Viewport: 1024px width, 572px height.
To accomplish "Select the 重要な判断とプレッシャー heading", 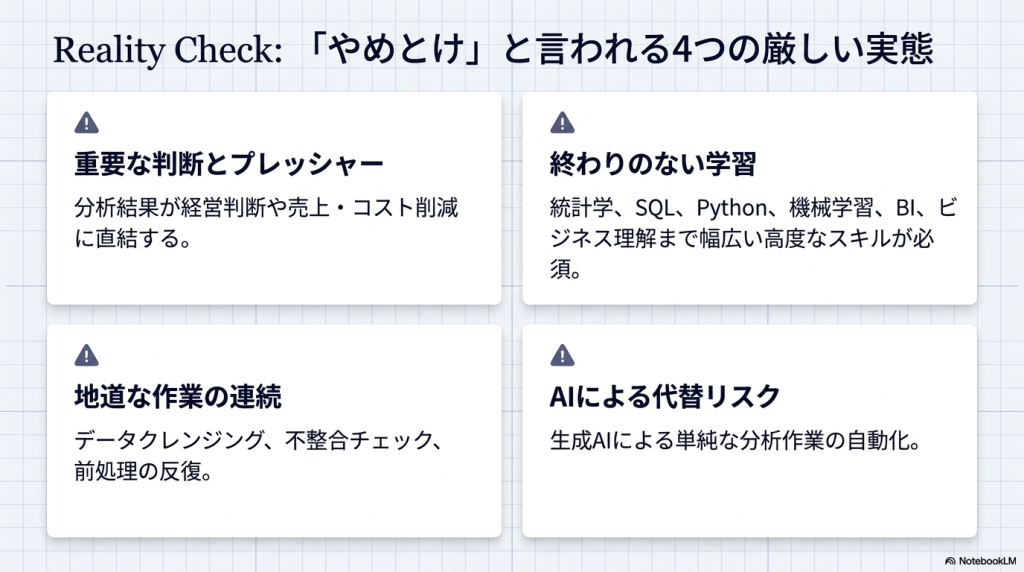I will coord(229,163).
